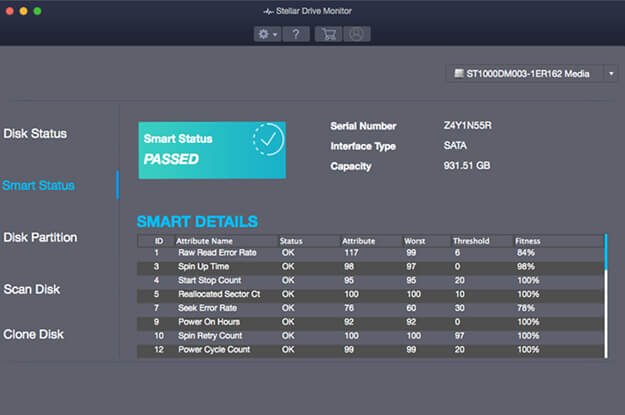625x415 pixels.
Task: Click the 98% fitness value
Action: (526, 267)
